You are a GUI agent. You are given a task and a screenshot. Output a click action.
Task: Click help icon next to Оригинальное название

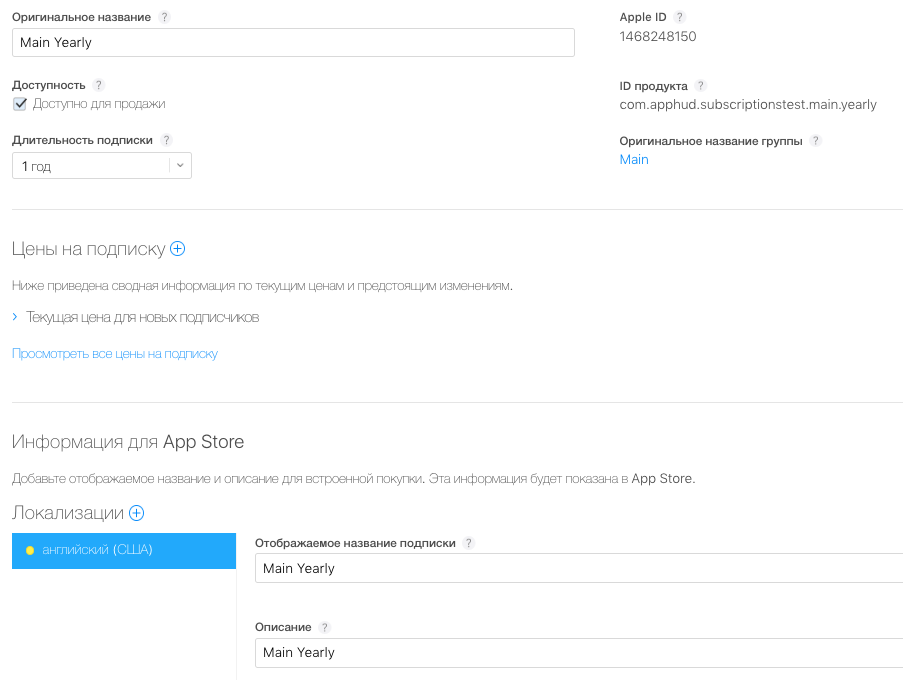(165, 18)
